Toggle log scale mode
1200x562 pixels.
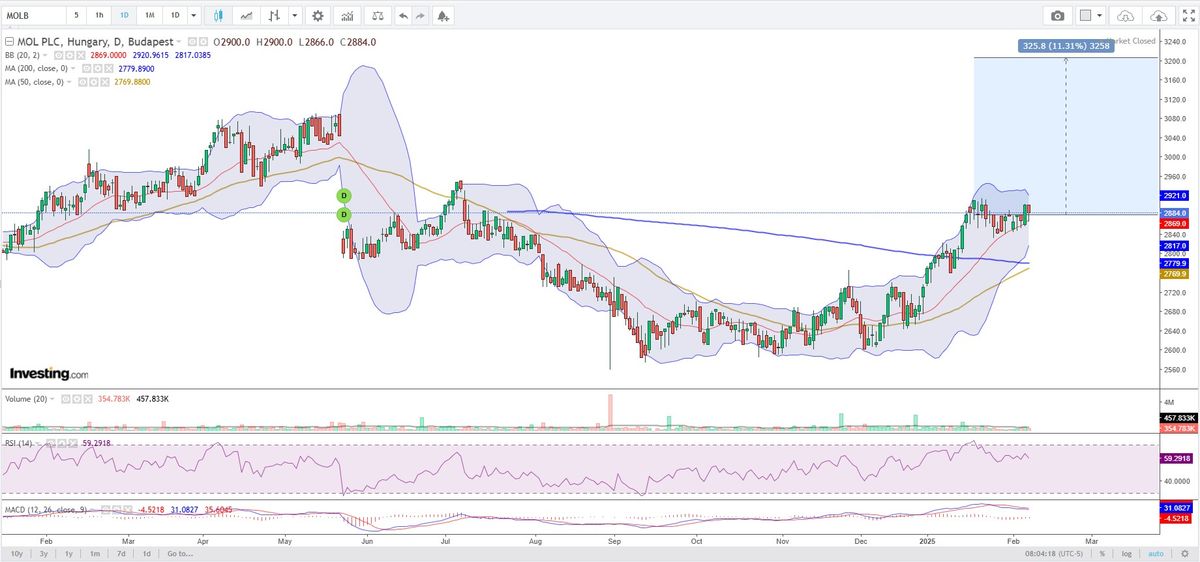click(x=1127, y=553)
